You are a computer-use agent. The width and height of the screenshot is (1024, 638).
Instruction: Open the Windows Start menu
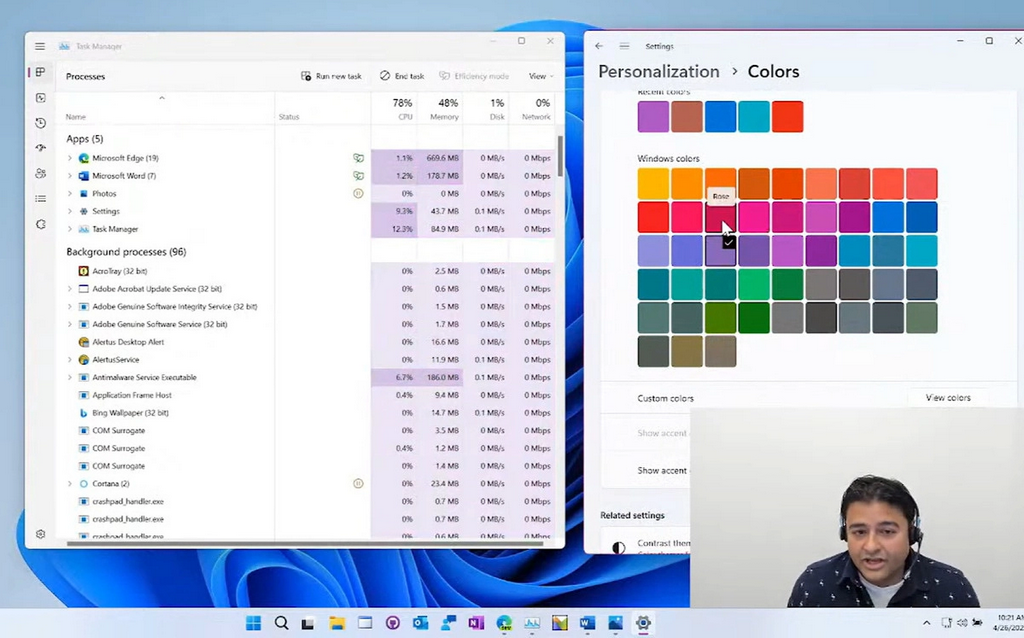[253, 623]
